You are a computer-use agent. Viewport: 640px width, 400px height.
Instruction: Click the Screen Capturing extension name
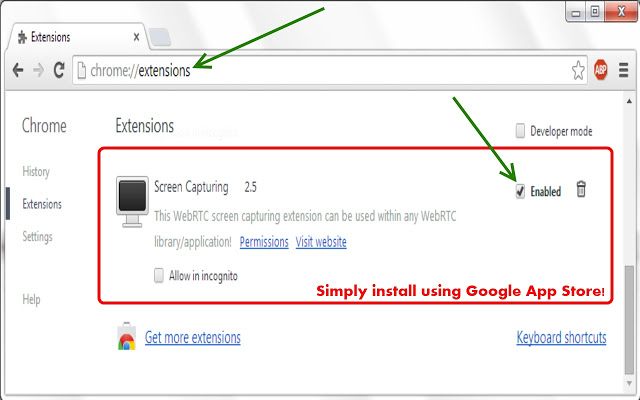[191, 187]
